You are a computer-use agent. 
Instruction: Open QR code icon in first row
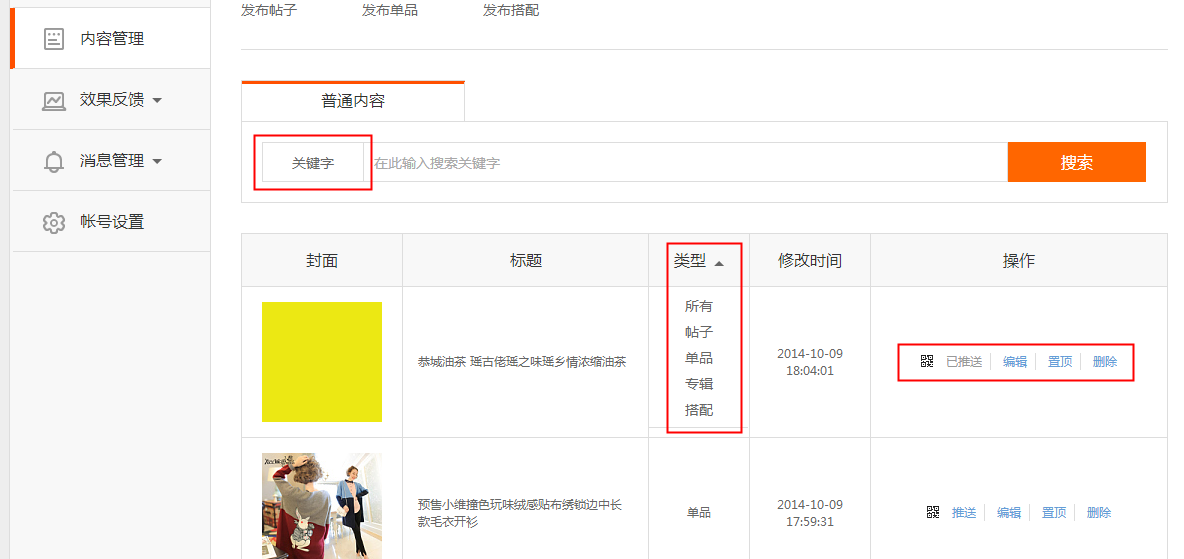point(927,362)
